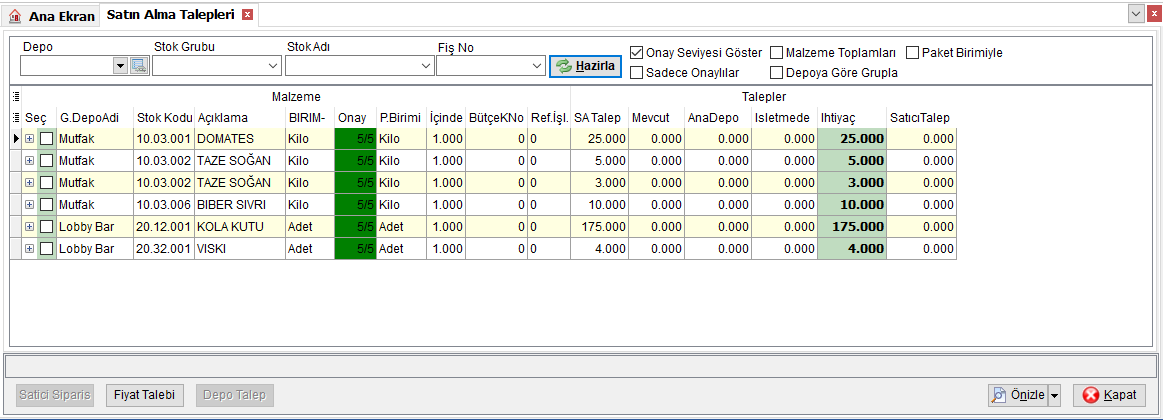
Task: Open the Depo dropdown
Action: [x=121, y=66]
